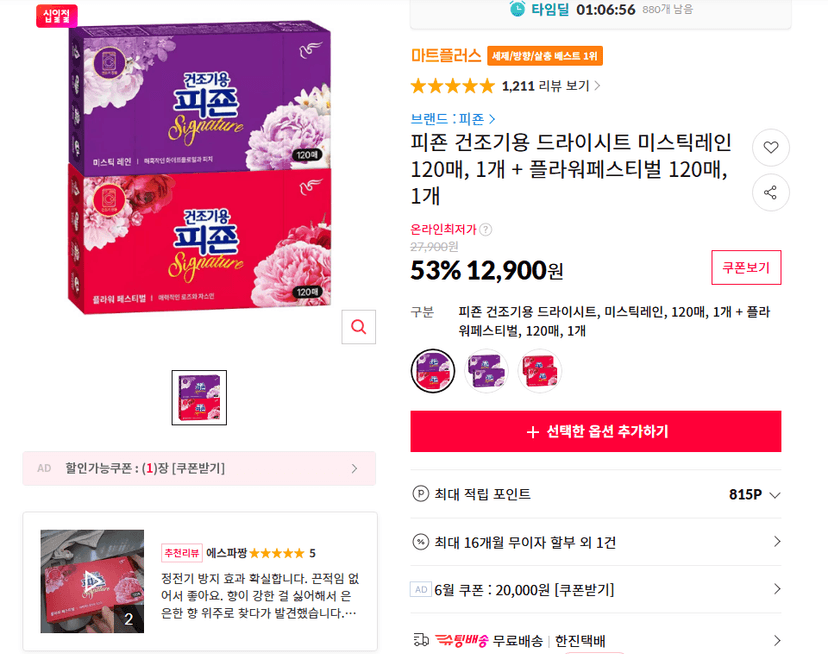Image resolution: width=828 pixels, height=654 pixels.
Task: Select the purple and red combo option swatch
Action: click(x=432, y=371)
